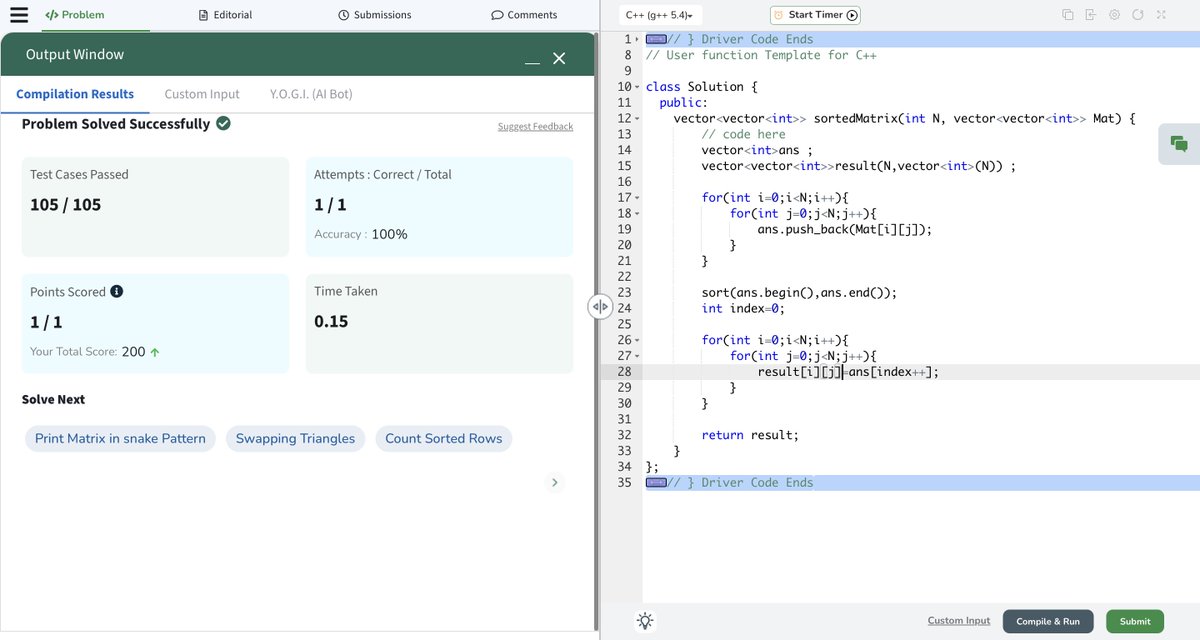Click the Points Scored info icon
Viewport: 1200px width, 640px height.
click(117, 292)
